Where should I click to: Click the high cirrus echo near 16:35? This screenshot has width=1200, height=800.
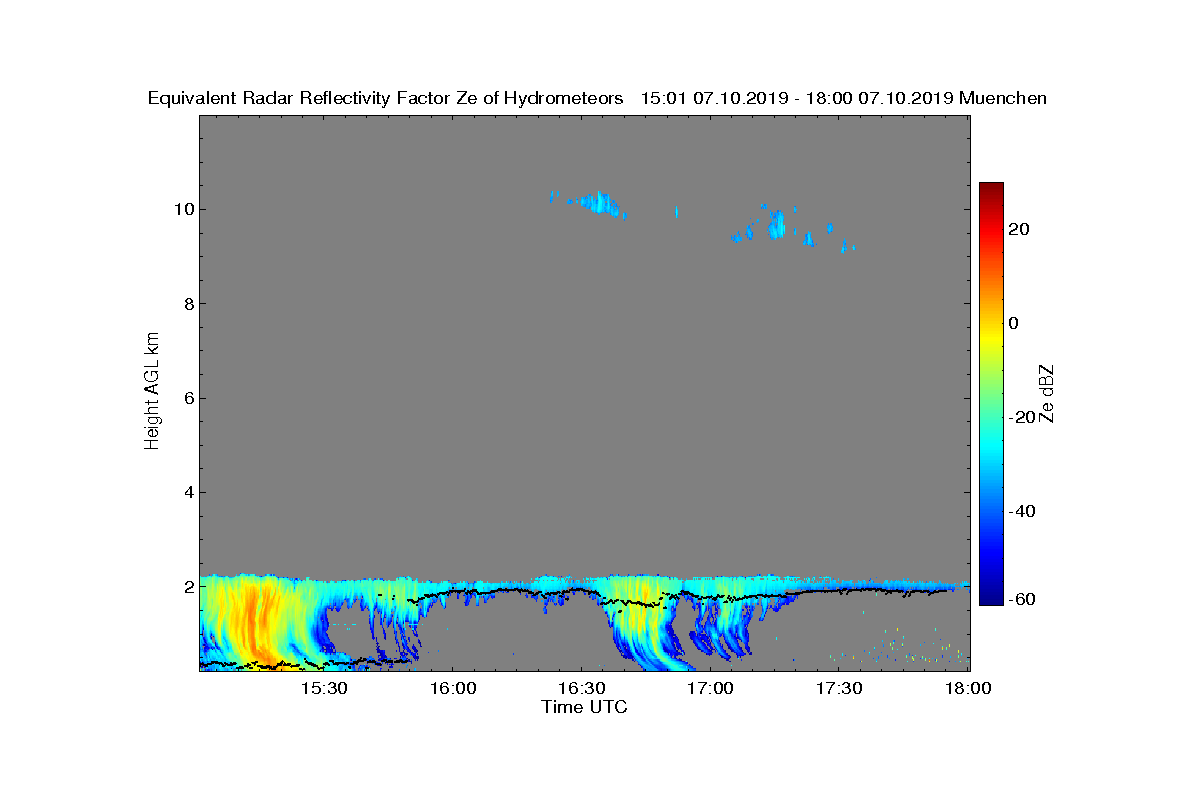tap(598, 204)
